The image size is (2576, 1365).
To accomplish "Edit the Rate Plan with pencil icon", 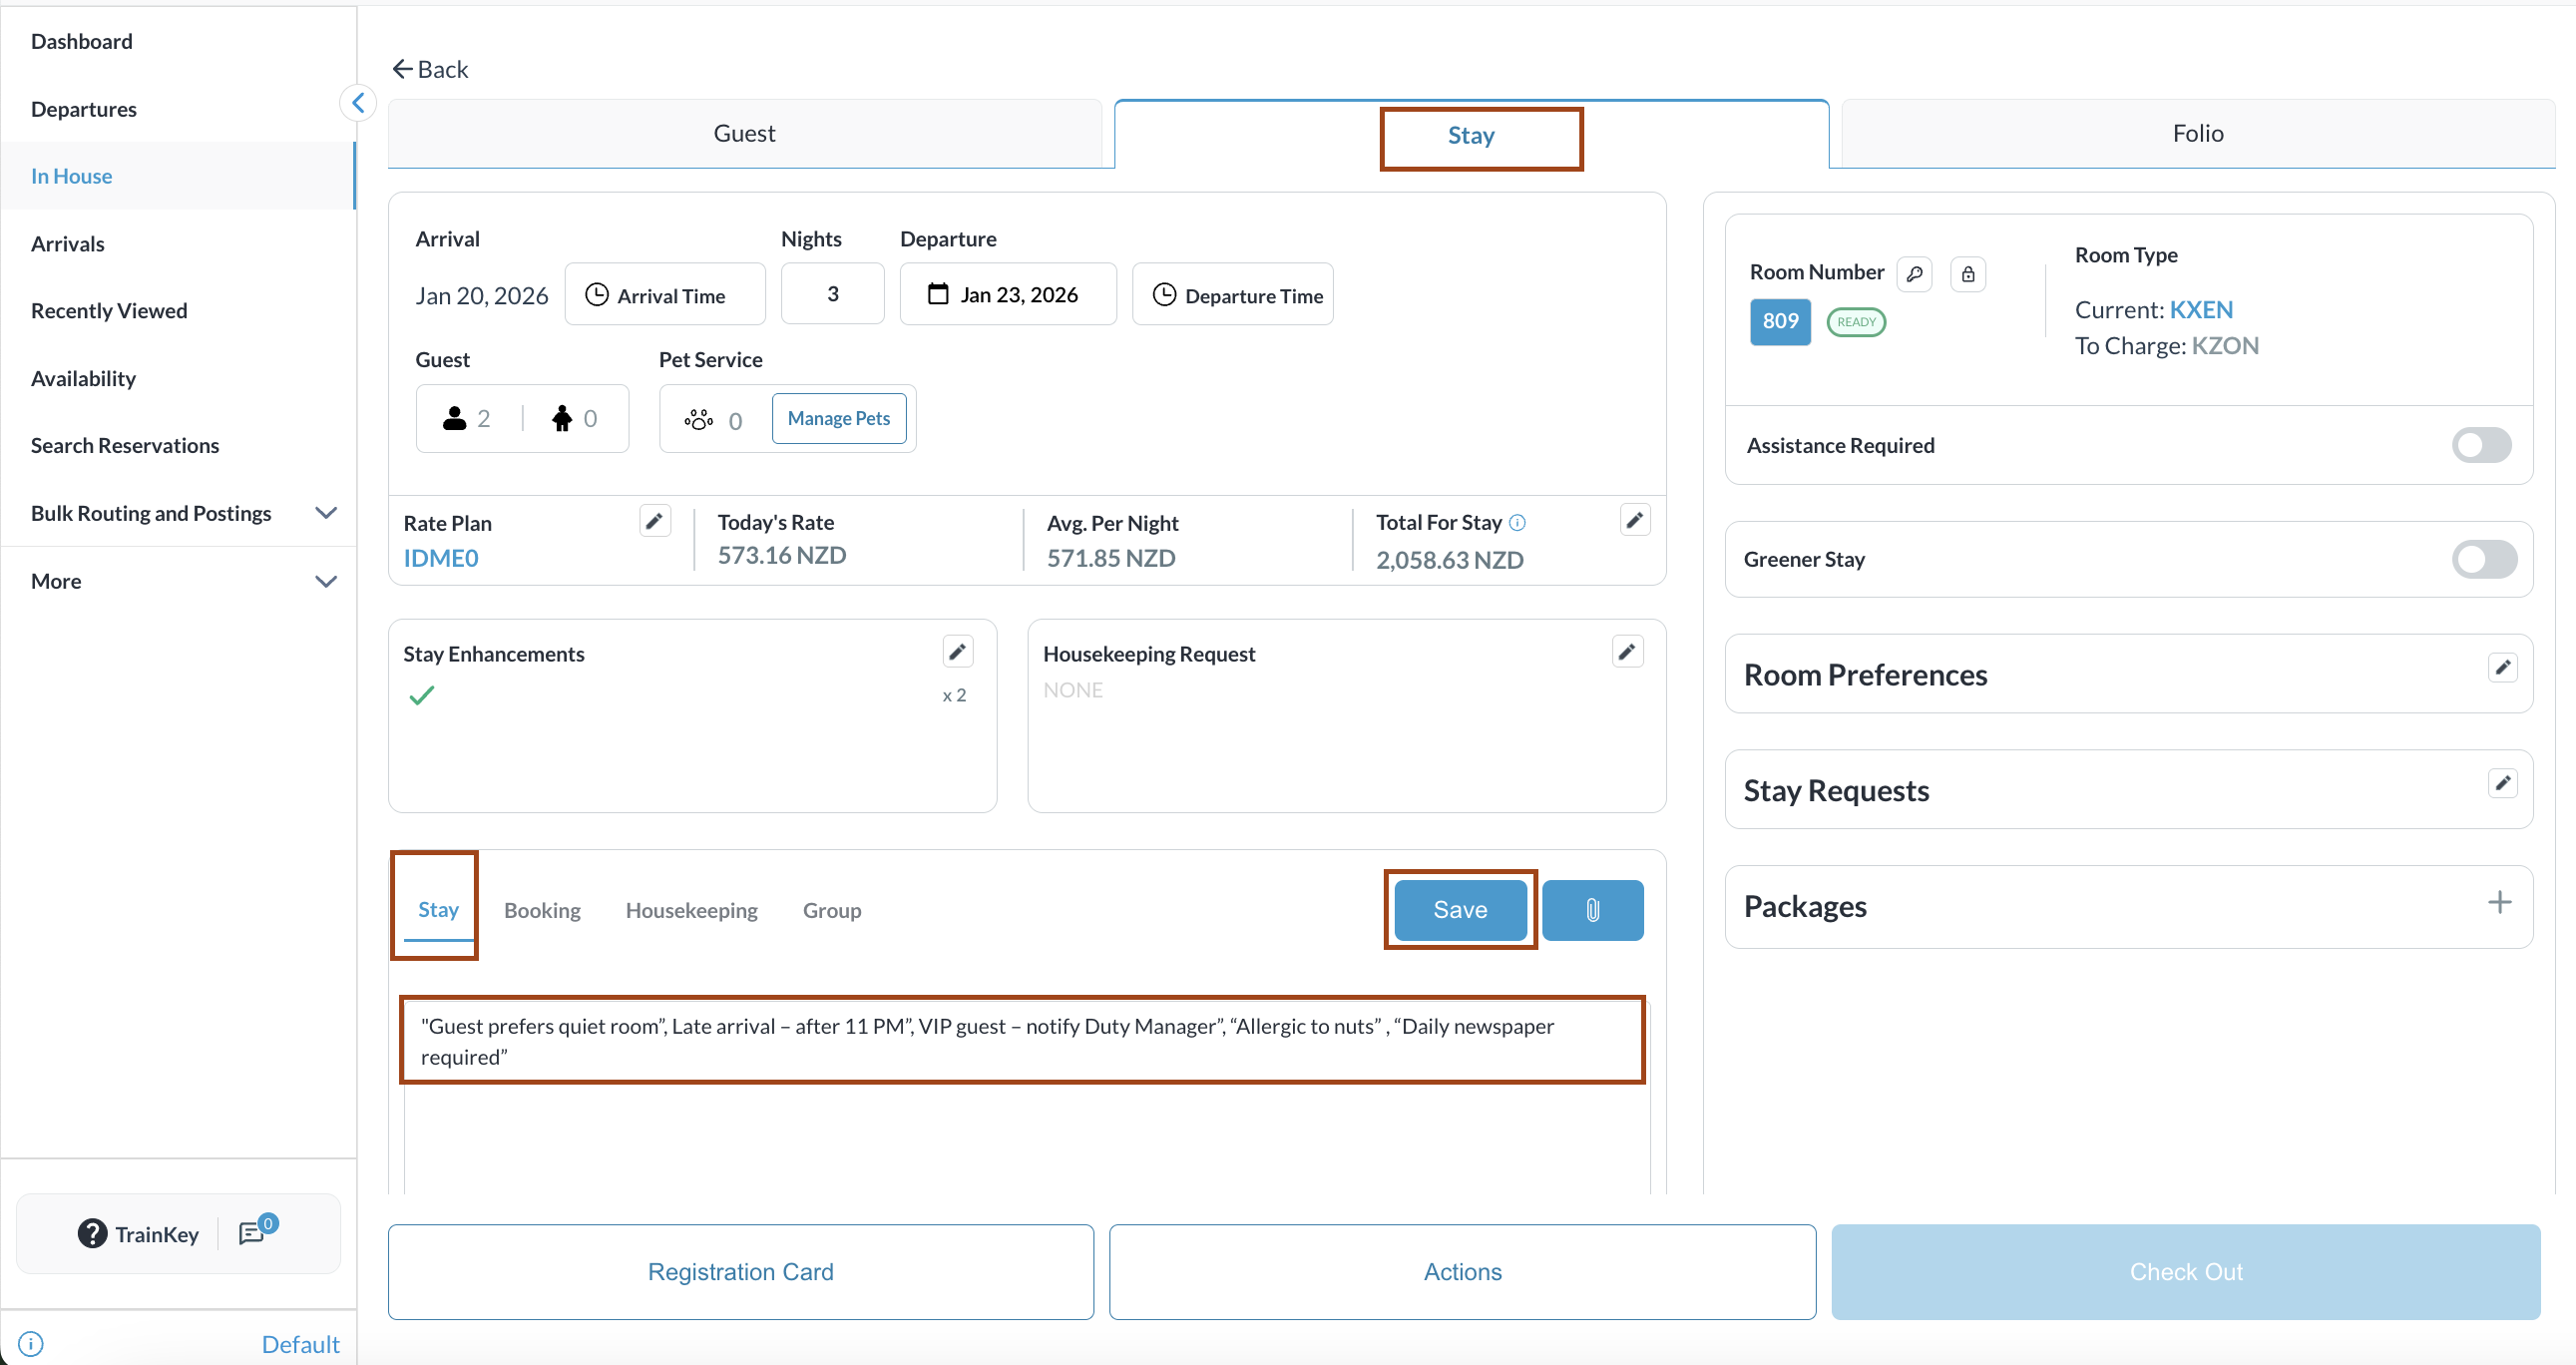I will tap(654, 521).
